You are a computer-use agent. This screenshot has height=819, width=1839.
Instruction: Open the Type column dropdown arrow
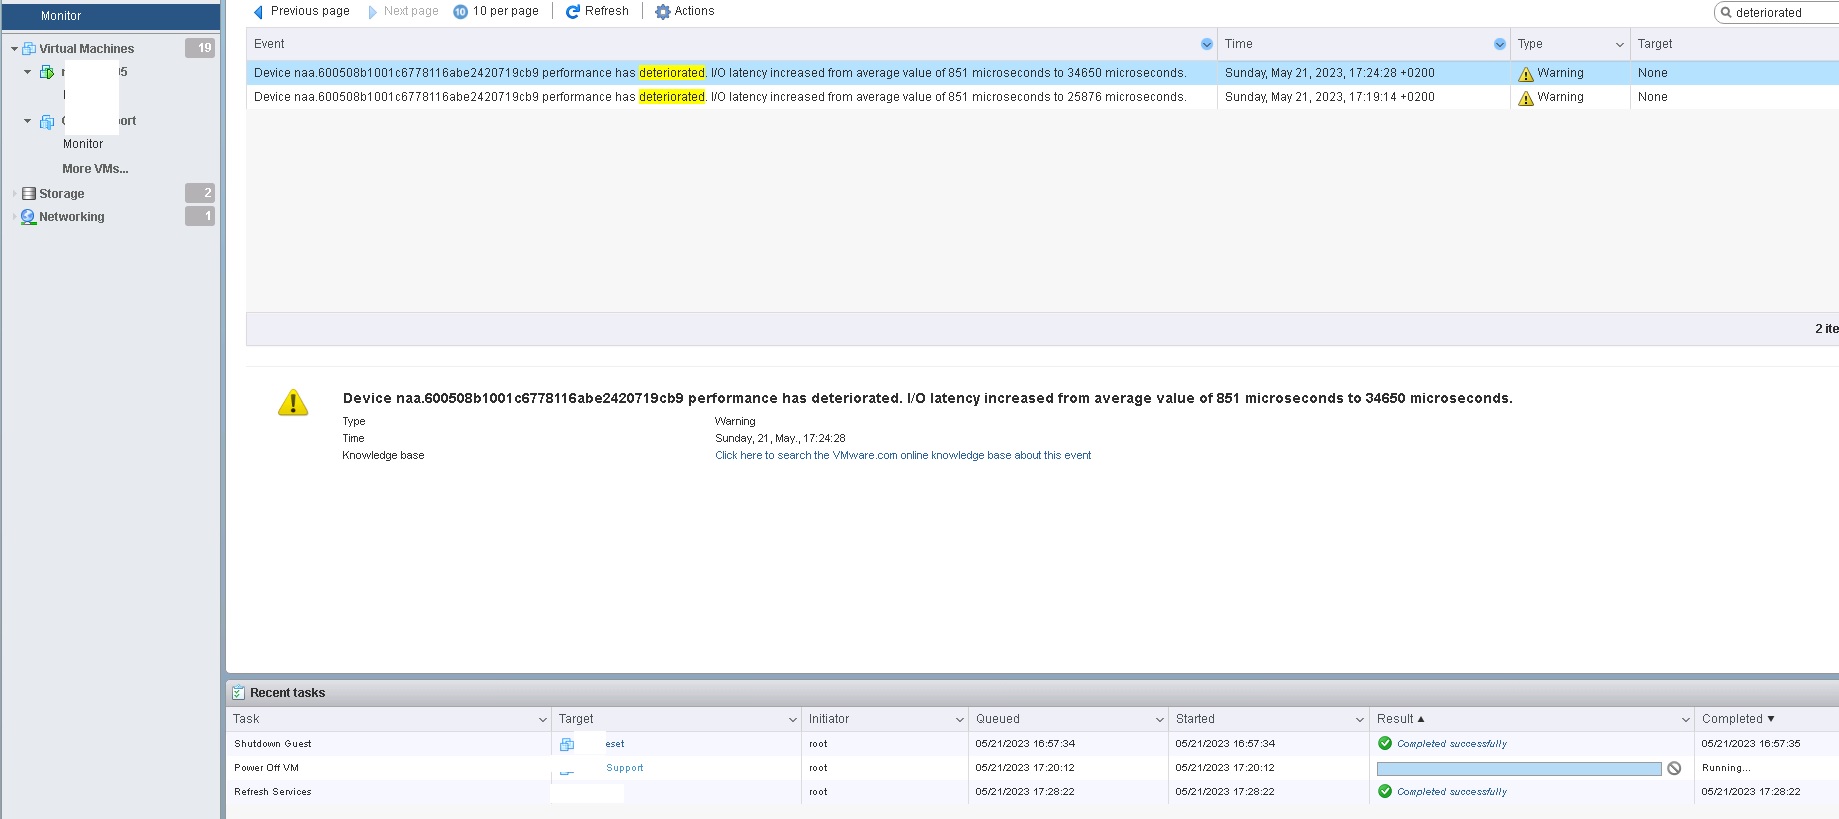pos(1619,44)
